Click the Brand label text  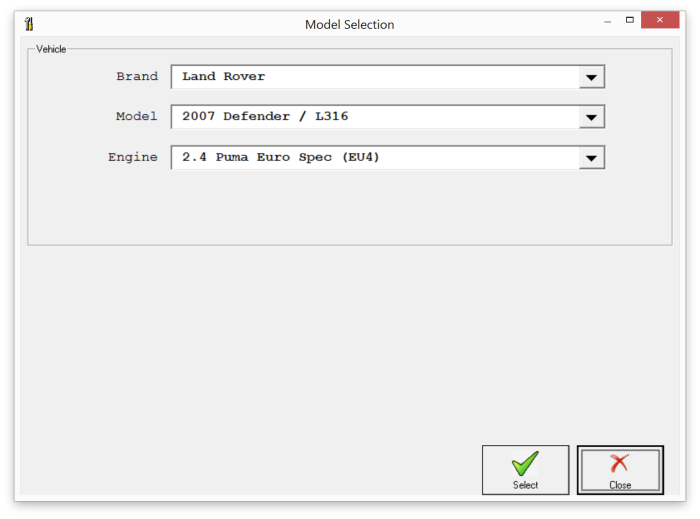click(137, 76)
